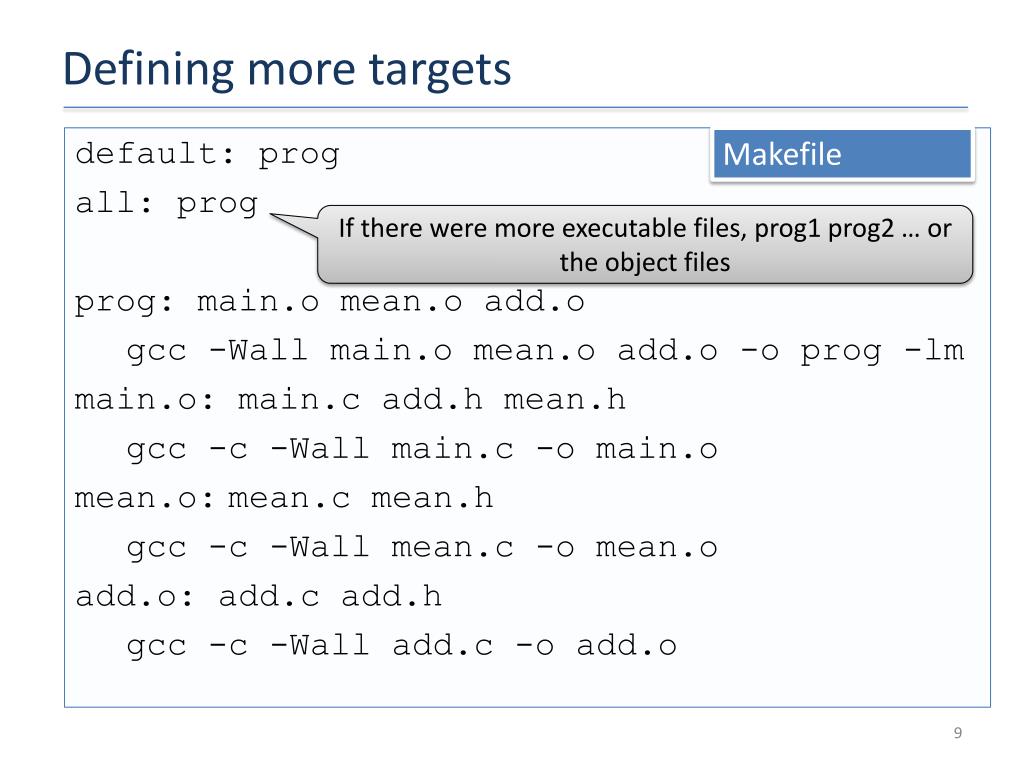The image size is (1024, 768).
Task: Select the 'prog: main.o mean.o add.o' line
Action: (x=329, y=302)
